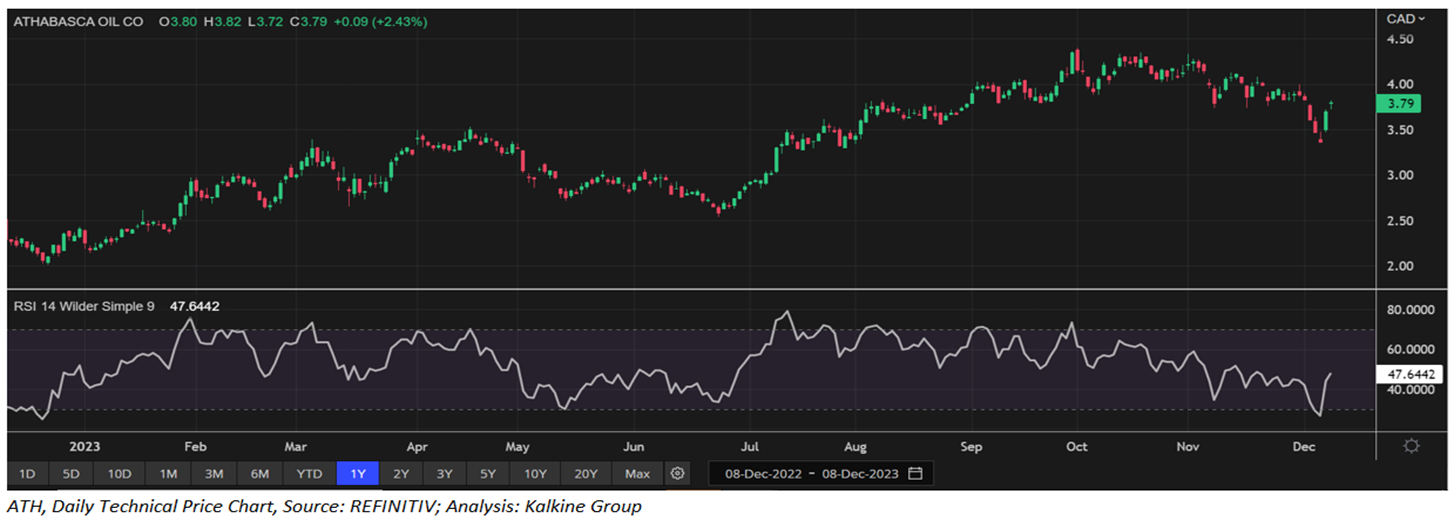Choose the 10Y range option
1454x523 pixels.
tap(535, 473)
